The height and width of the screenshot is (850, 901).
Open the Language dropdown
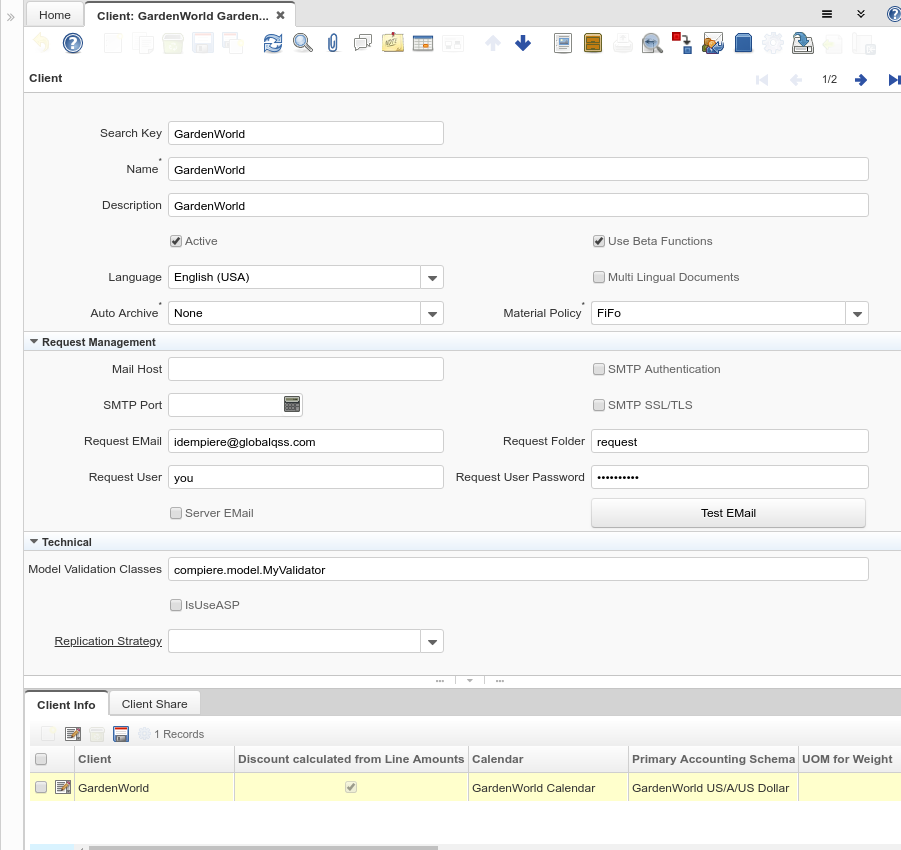click(x=431, y=278)
